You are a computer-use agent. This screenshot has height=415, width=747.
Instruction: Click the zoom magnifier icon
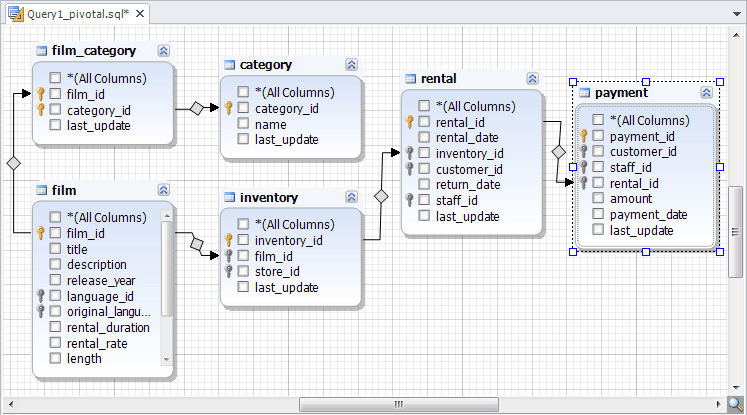(x=736, y=405)
